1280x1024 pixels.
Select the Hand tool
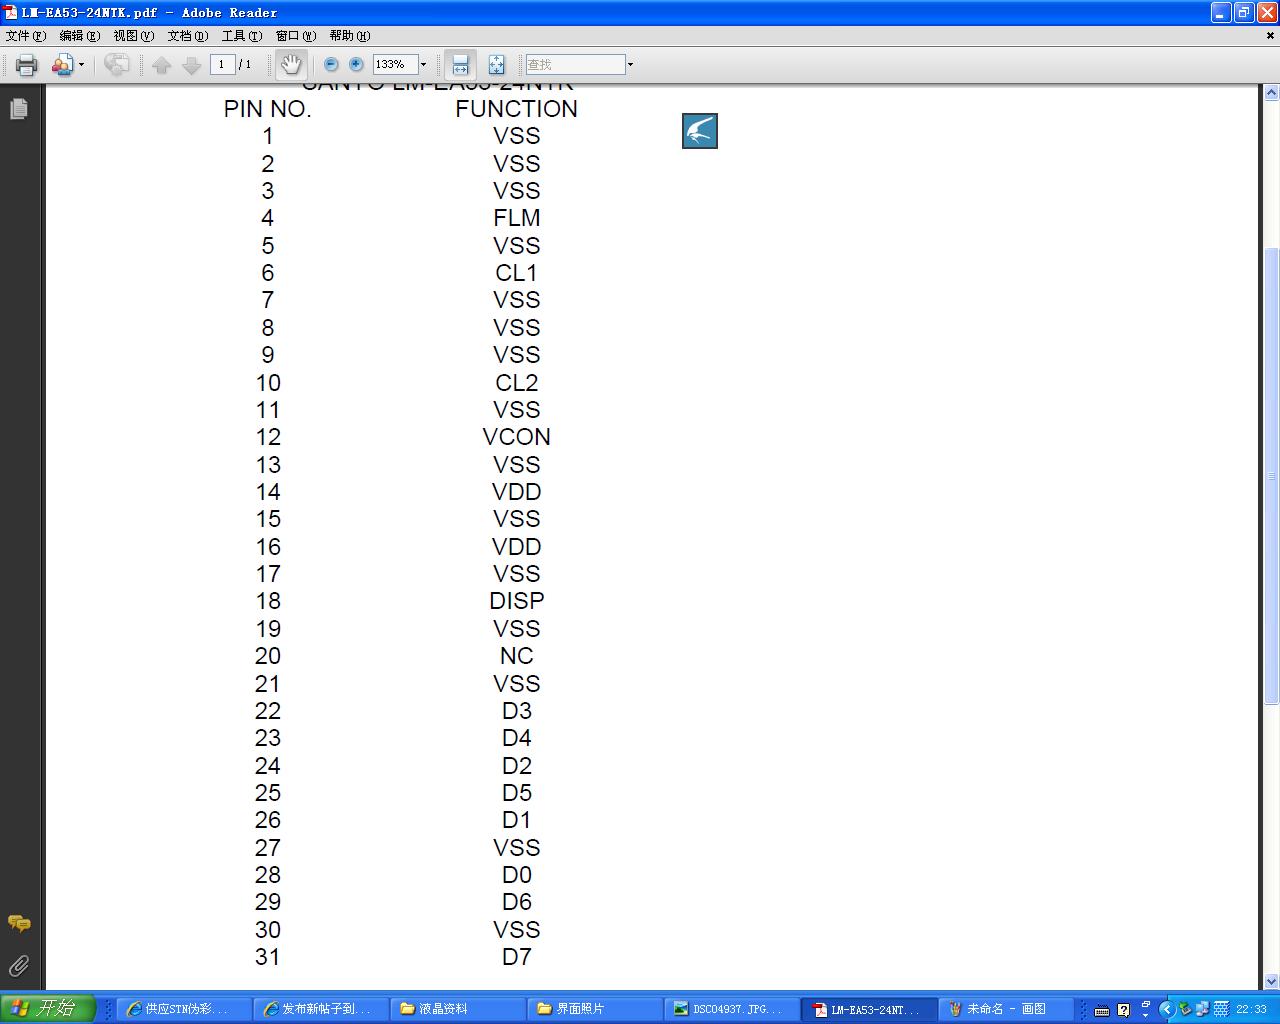click(x=291, y=65)
